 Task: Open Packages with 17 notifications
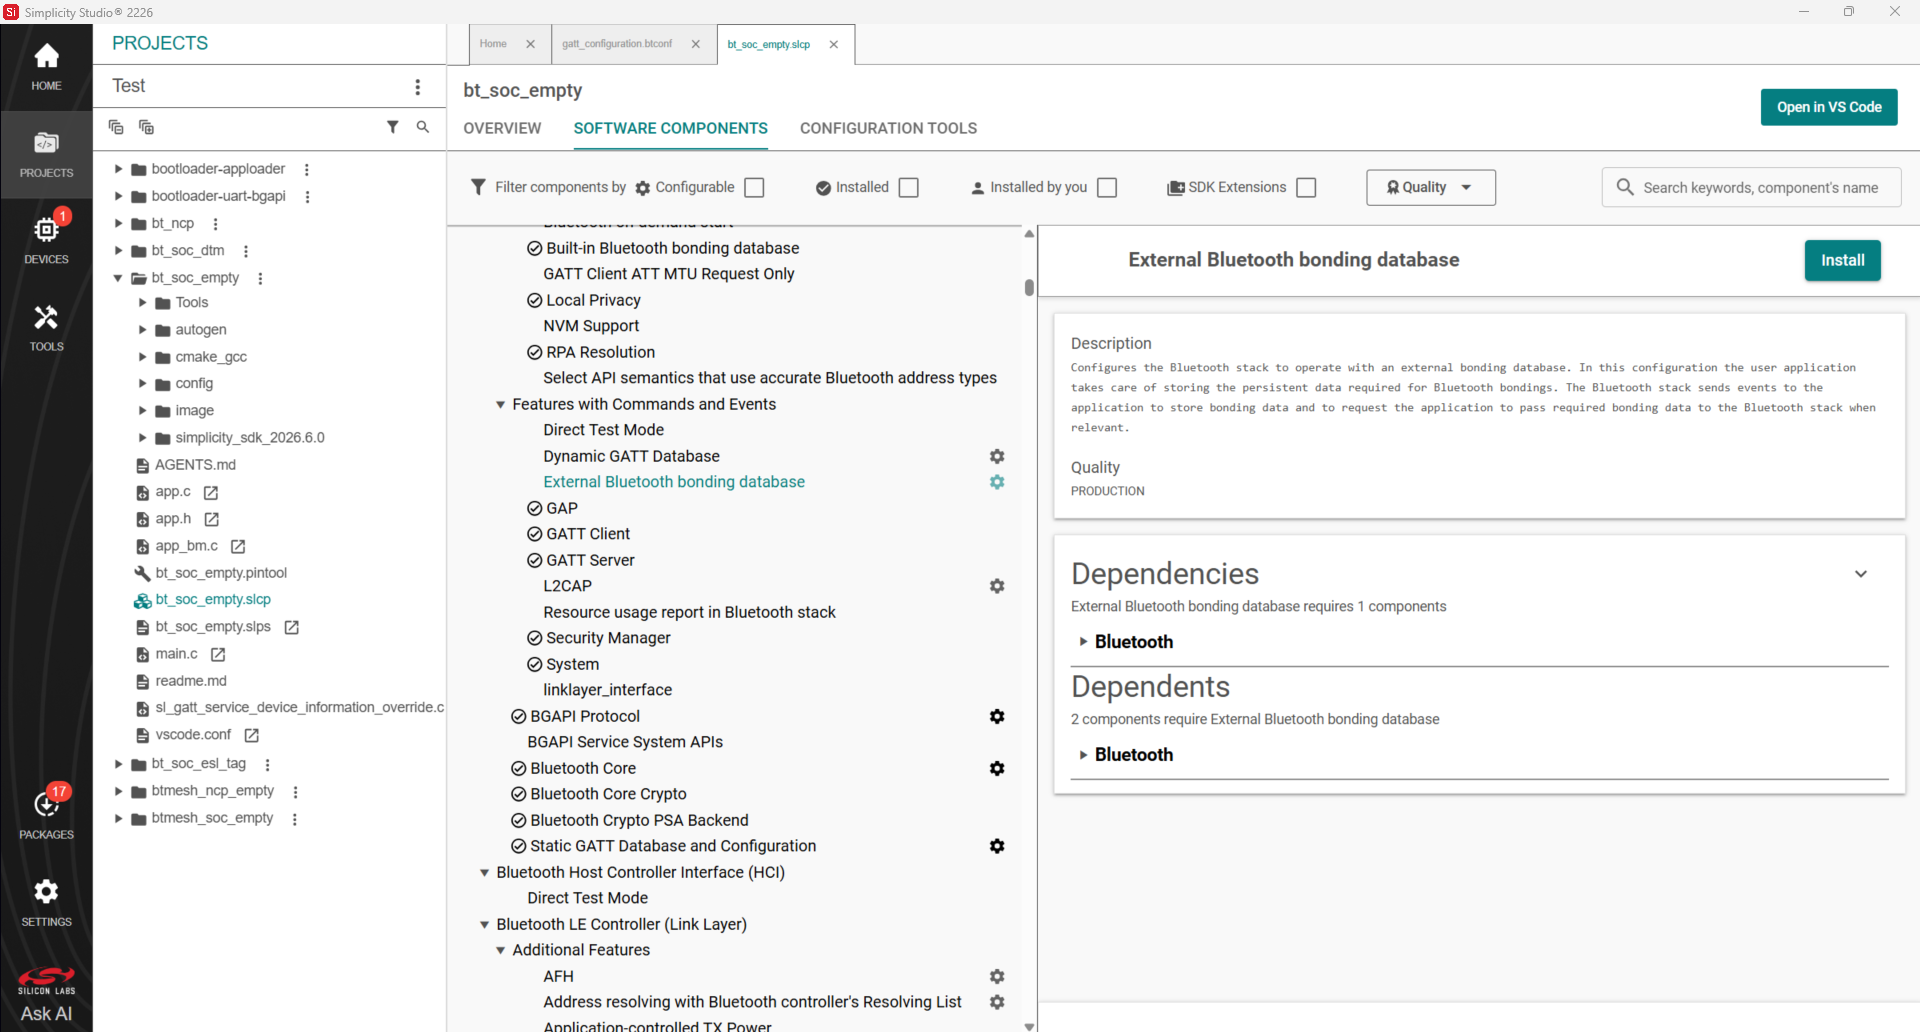click(46, 812)
